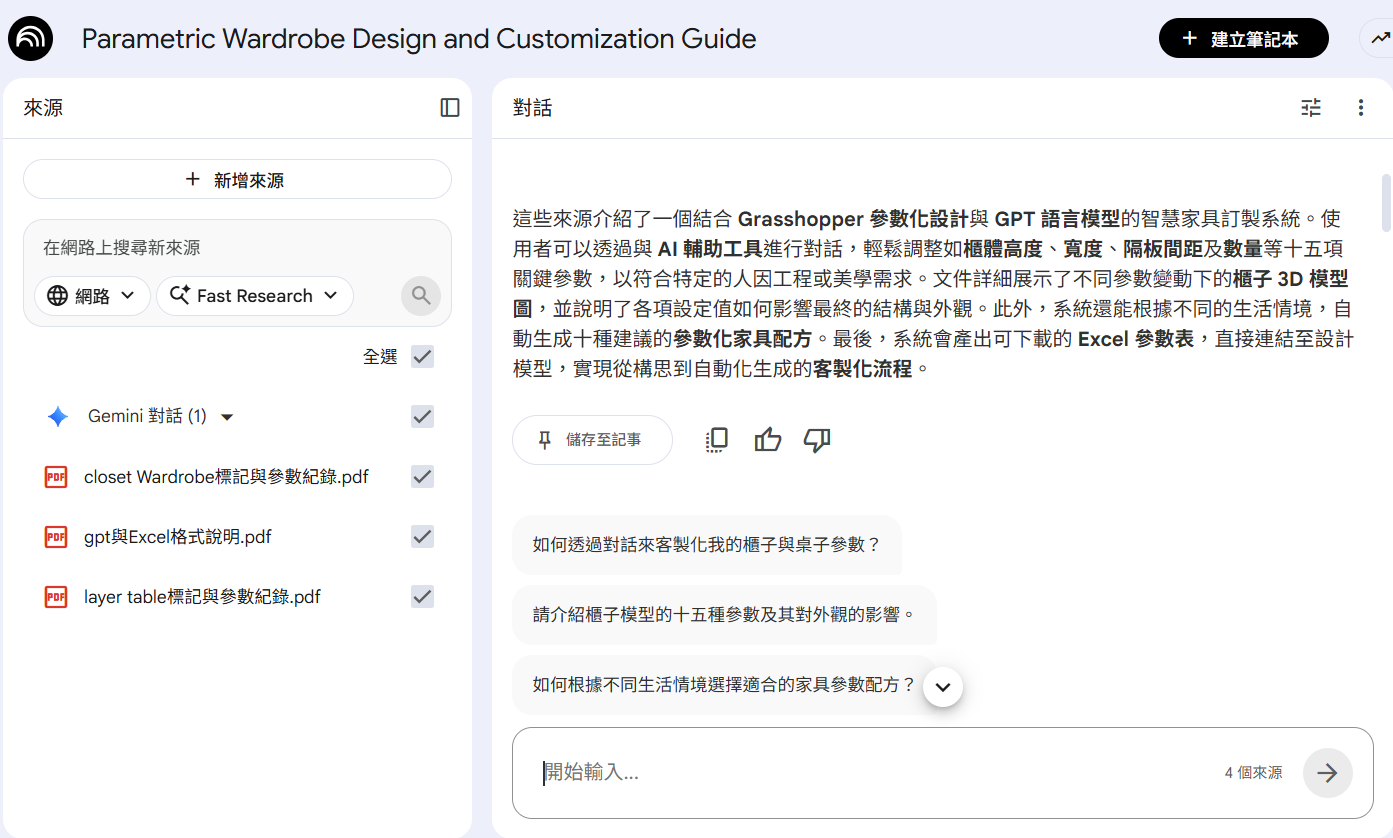Click the Gemini star icon
The width and height of the screenshot is (1393, 838).
[x=58, y=417]
